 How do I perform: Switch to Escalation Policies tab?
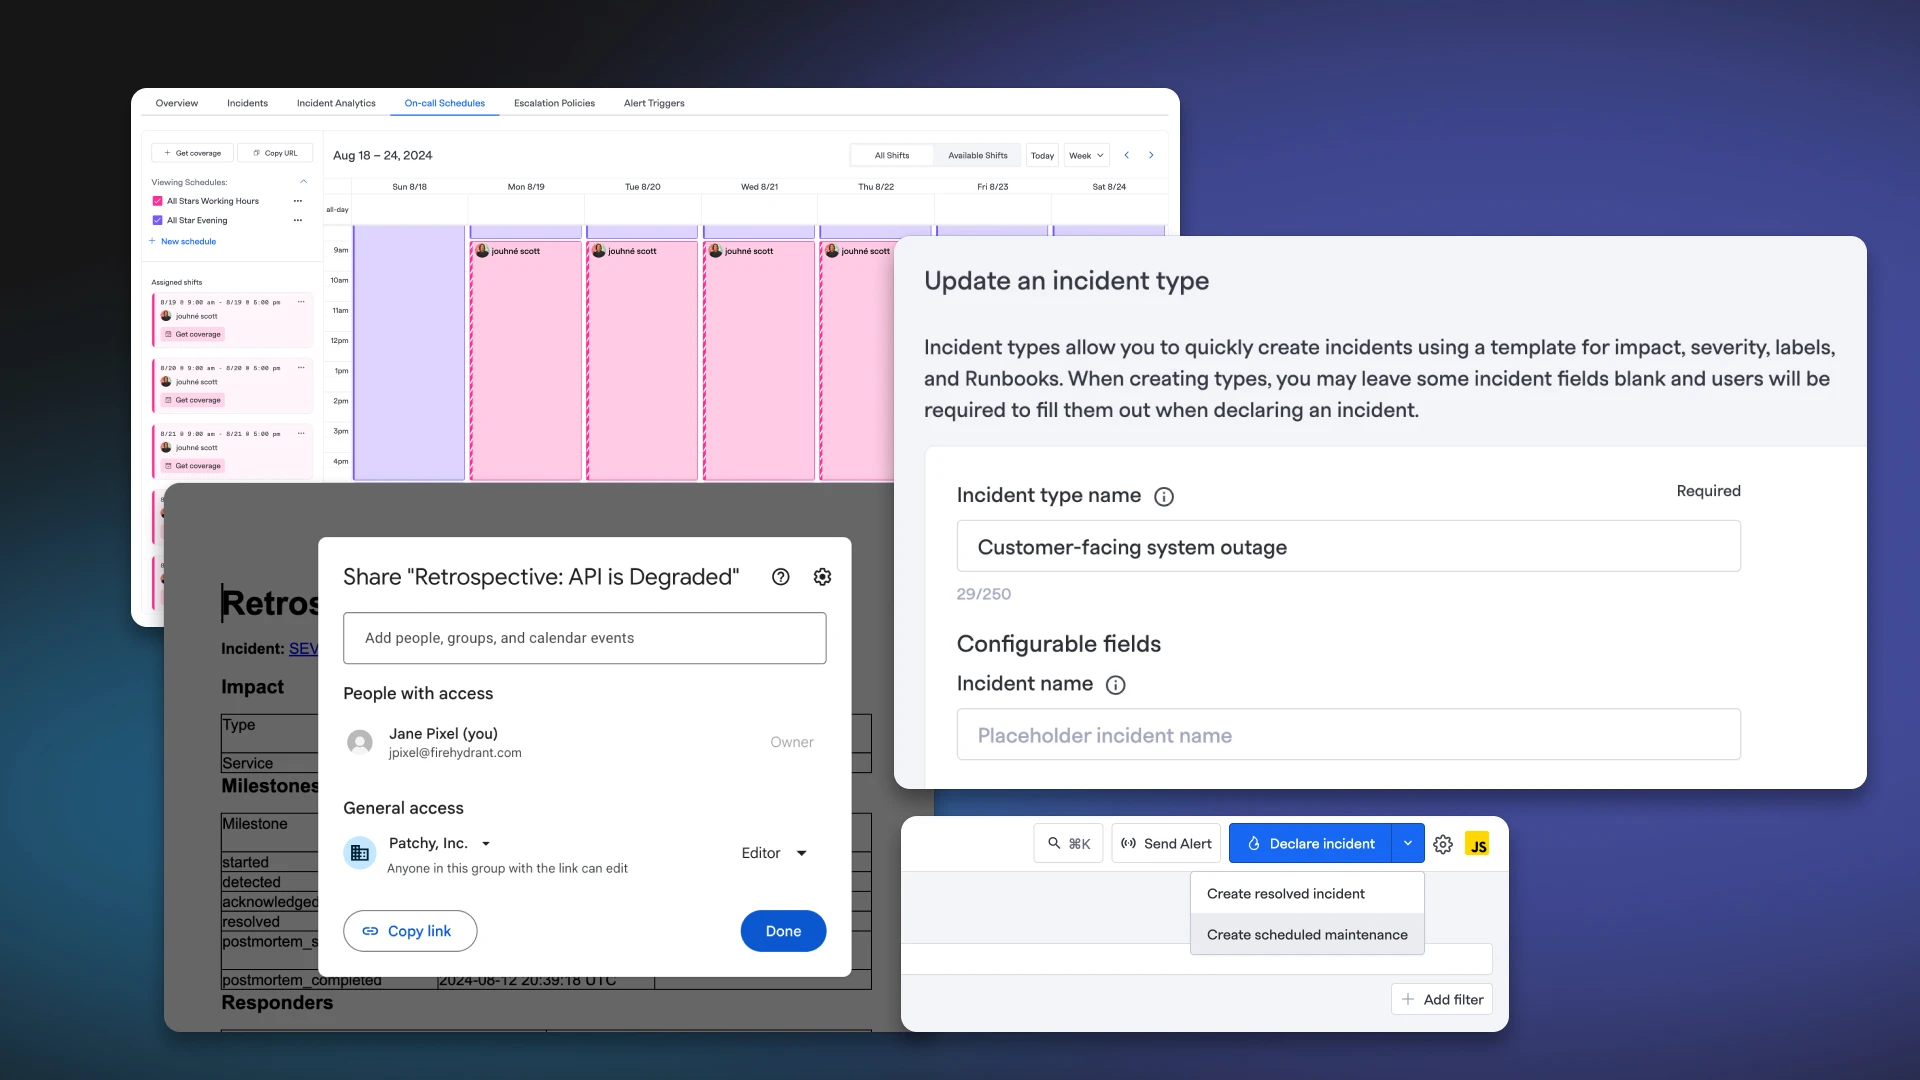554,103
